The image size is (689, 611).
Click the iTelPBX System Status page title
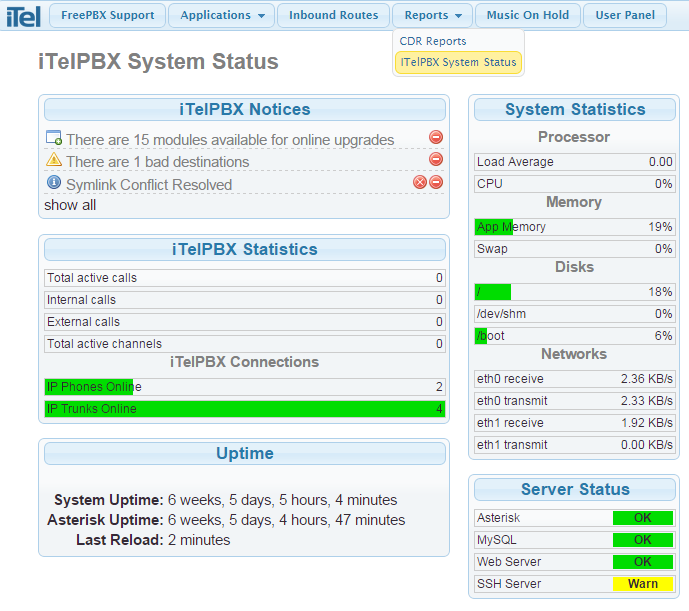(158, 62)
